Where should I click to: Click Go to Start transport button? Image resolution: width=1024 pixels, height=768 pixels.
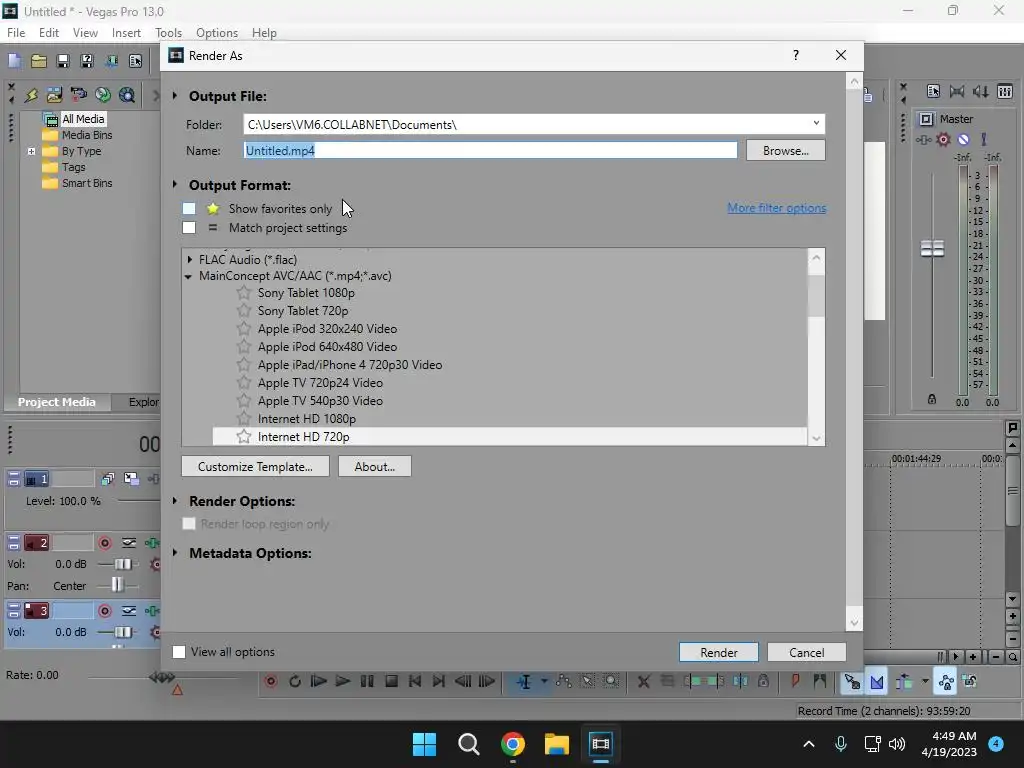(415, 681)
